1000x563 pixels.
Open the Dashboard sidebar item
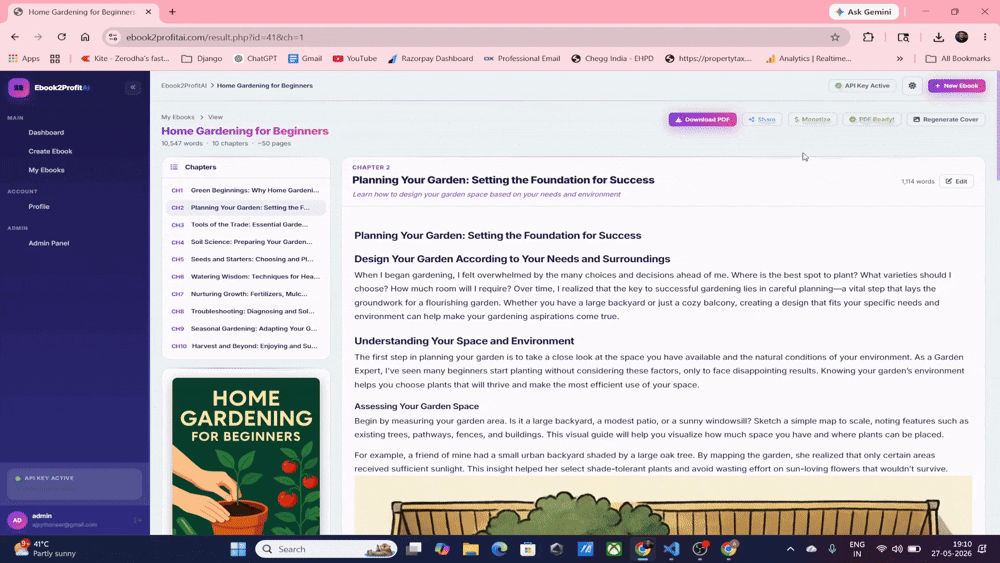(46, 133)
